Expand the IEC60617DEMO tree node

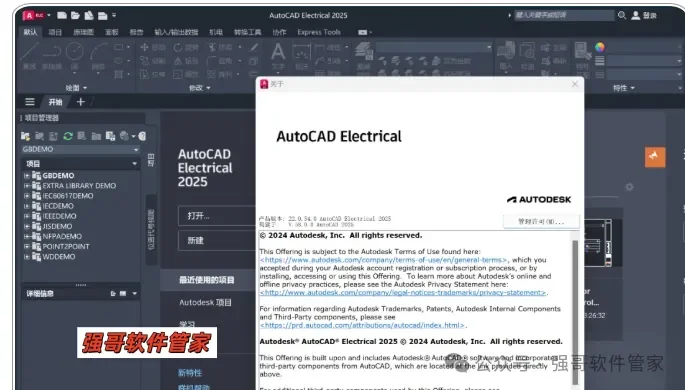tap(27, 196)
